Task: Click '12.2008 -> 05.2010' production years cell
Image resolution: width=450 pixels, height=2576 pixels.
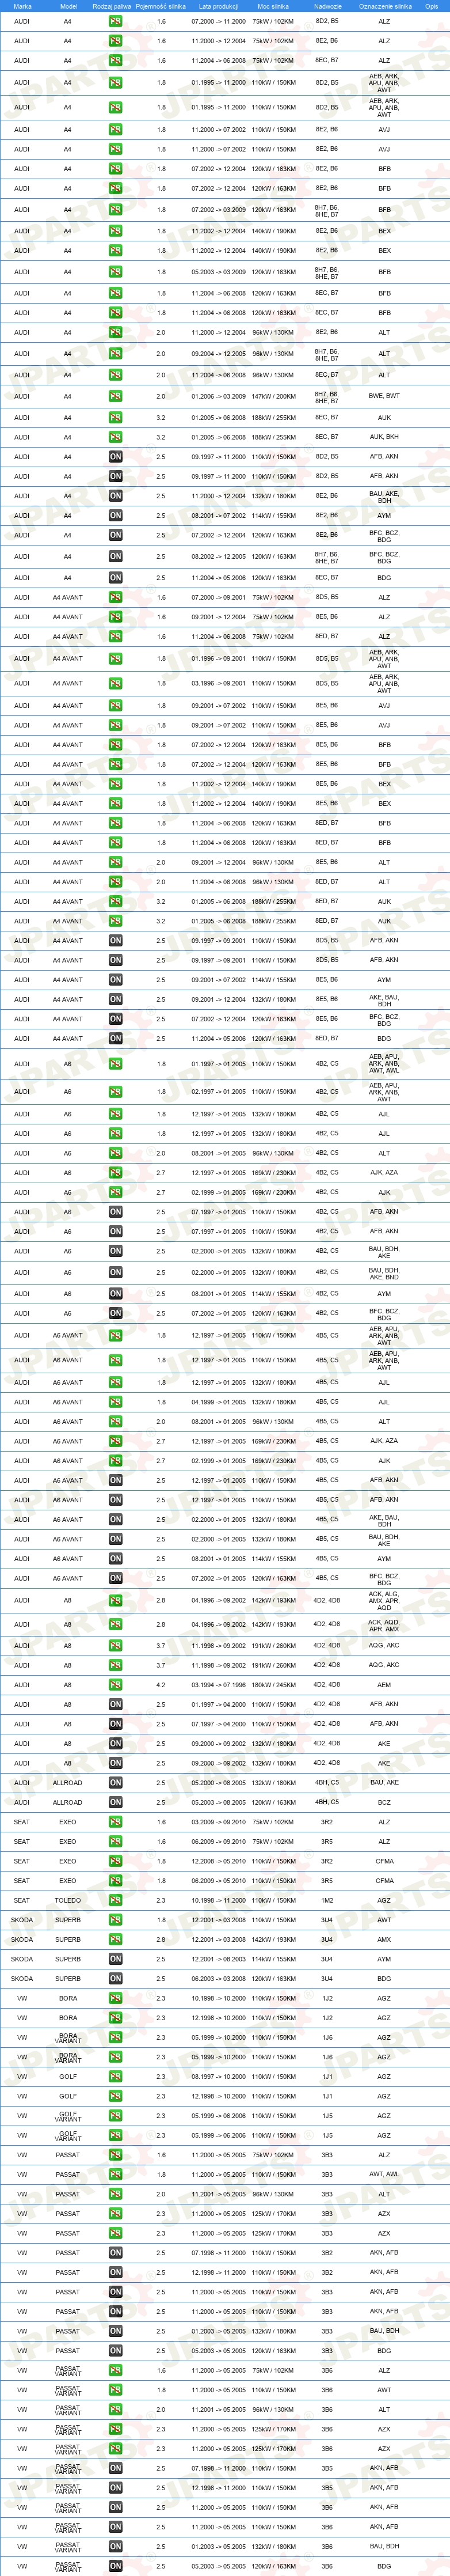Action: click(x=218, y=1861)
